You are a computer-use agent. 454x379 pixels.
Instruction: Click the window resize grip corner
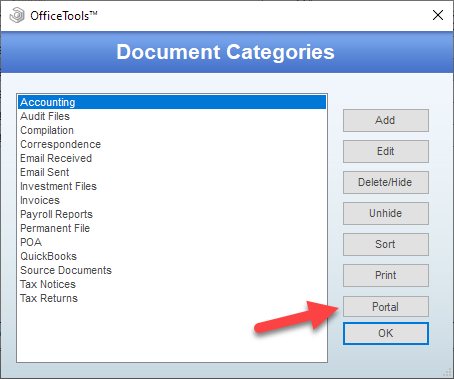pos(447,372)
